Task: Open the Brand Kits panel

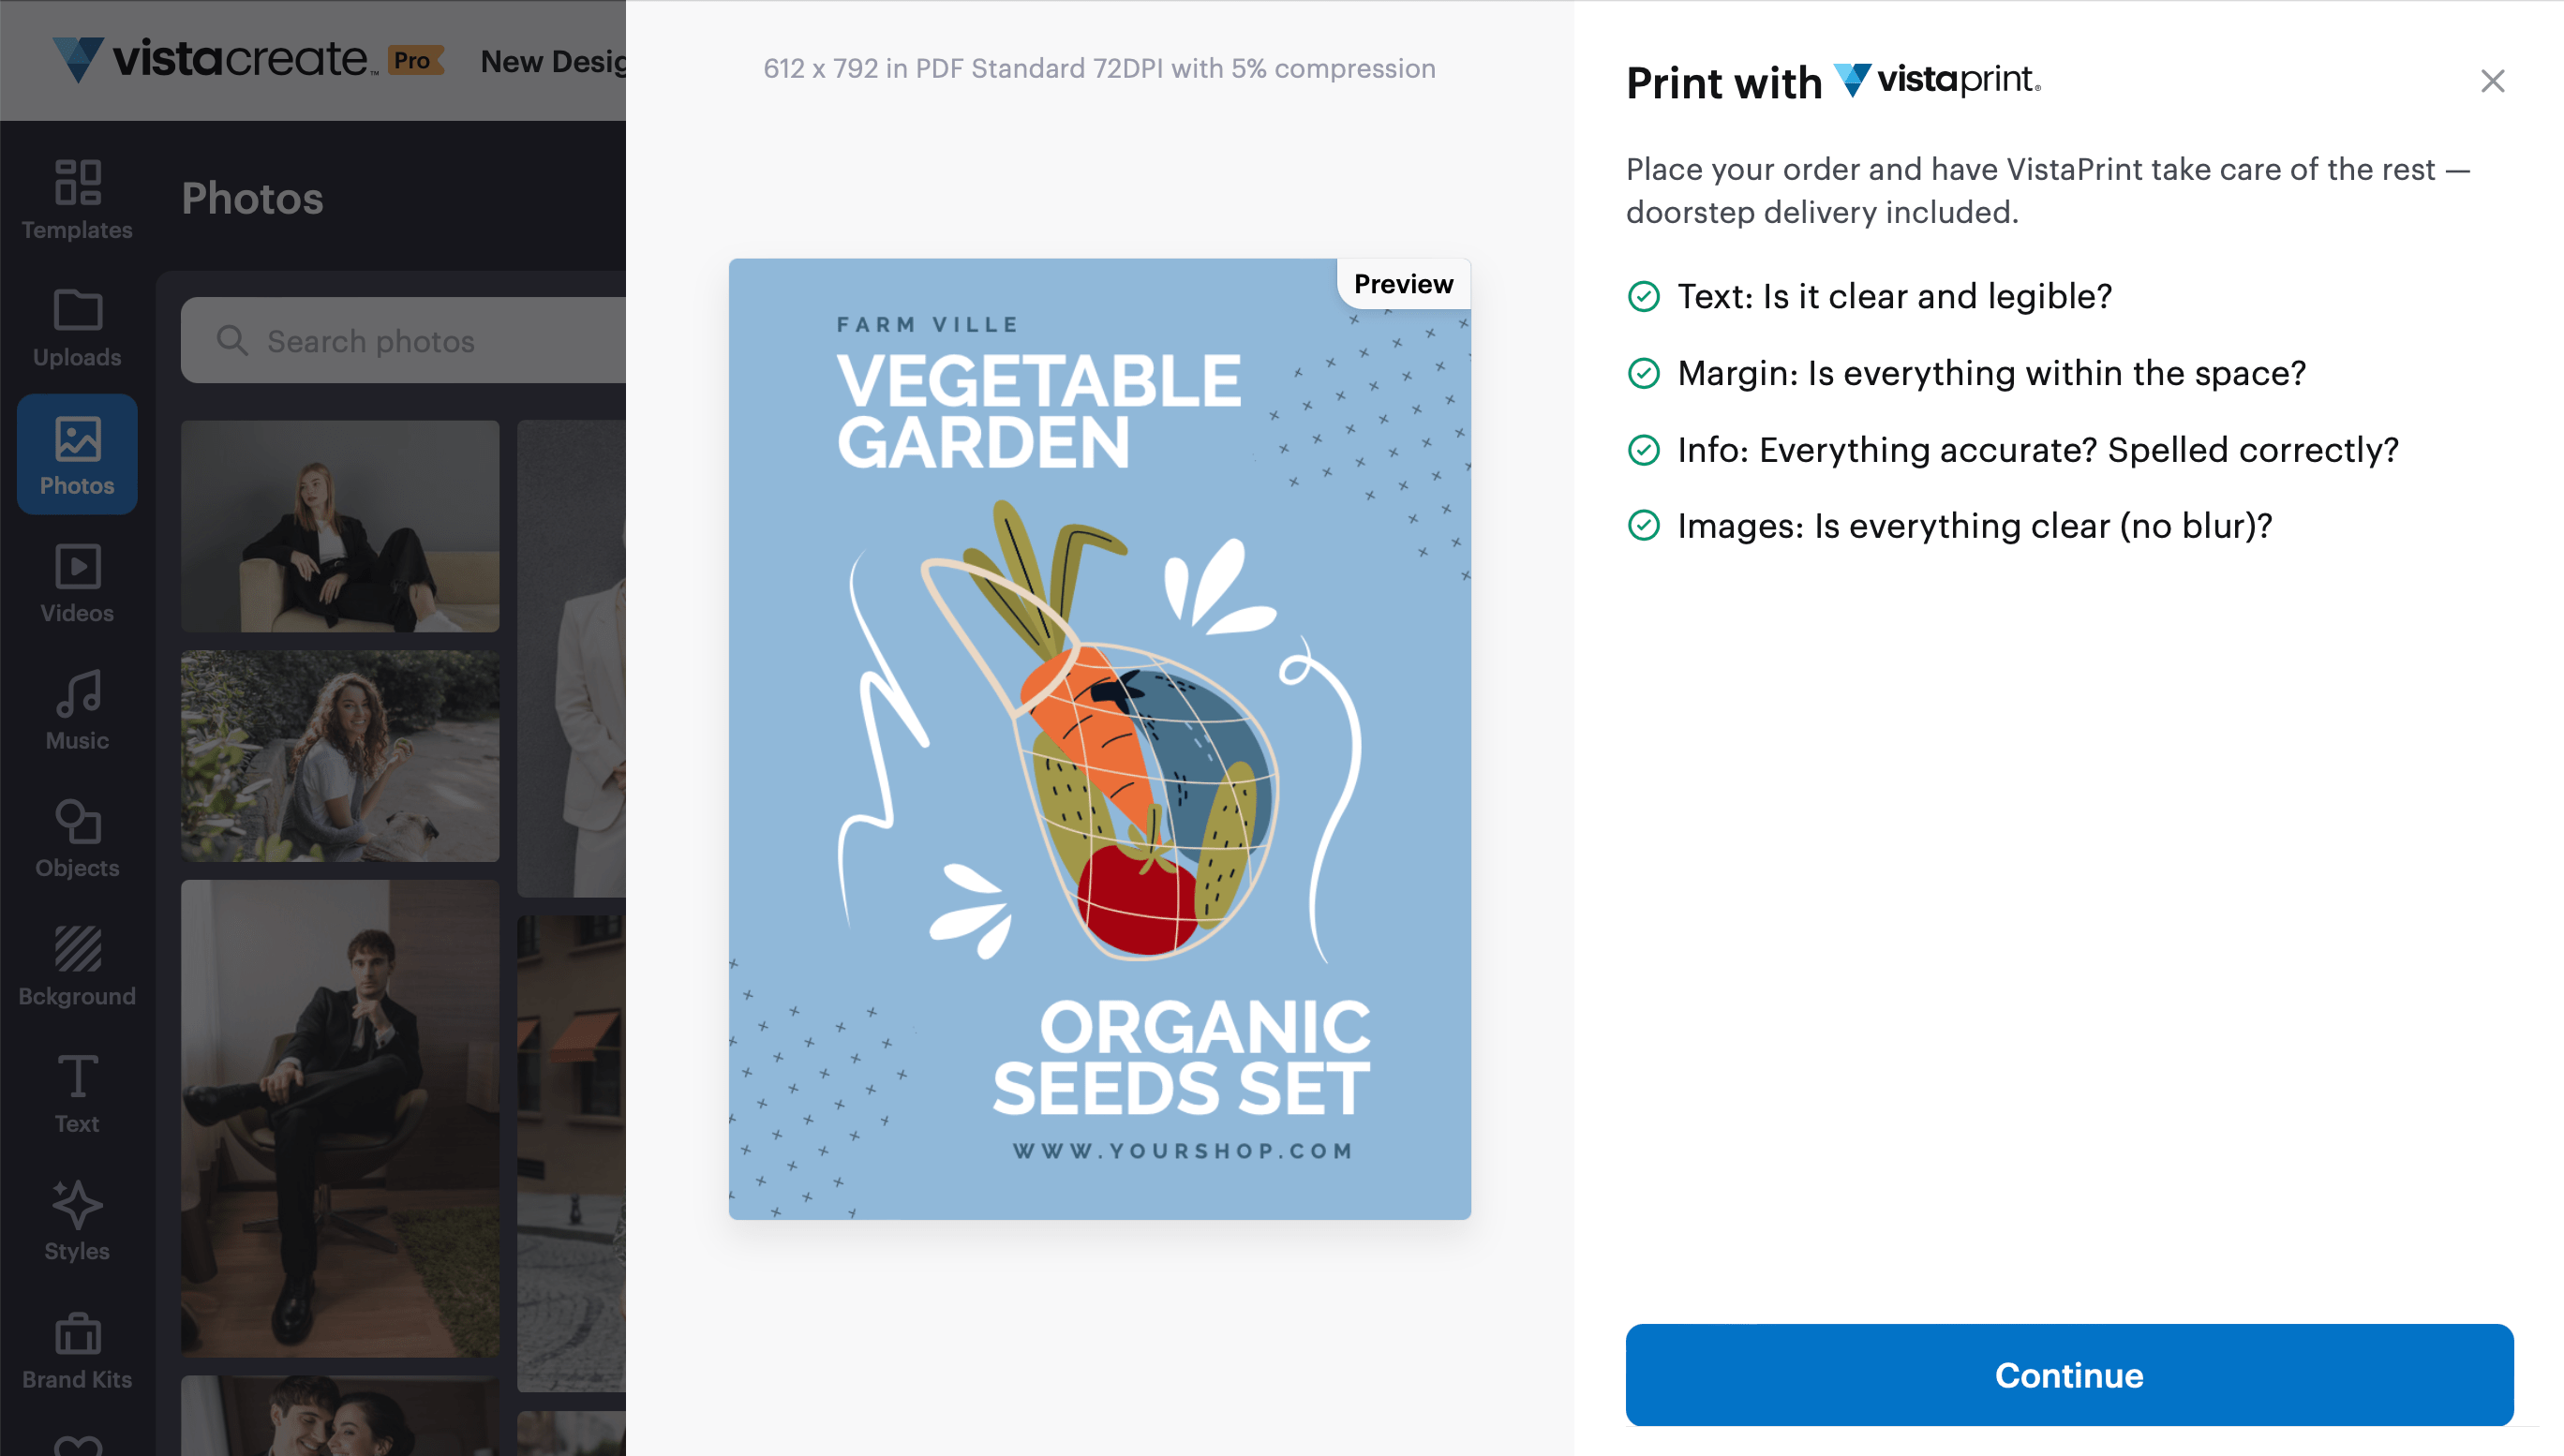Action: (x=76, y=1348)
